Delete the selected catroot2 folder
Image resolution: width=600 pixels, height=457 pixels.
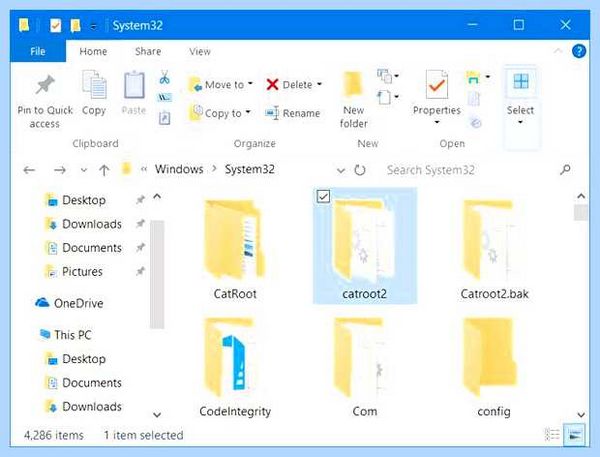(x=289, y=85)
